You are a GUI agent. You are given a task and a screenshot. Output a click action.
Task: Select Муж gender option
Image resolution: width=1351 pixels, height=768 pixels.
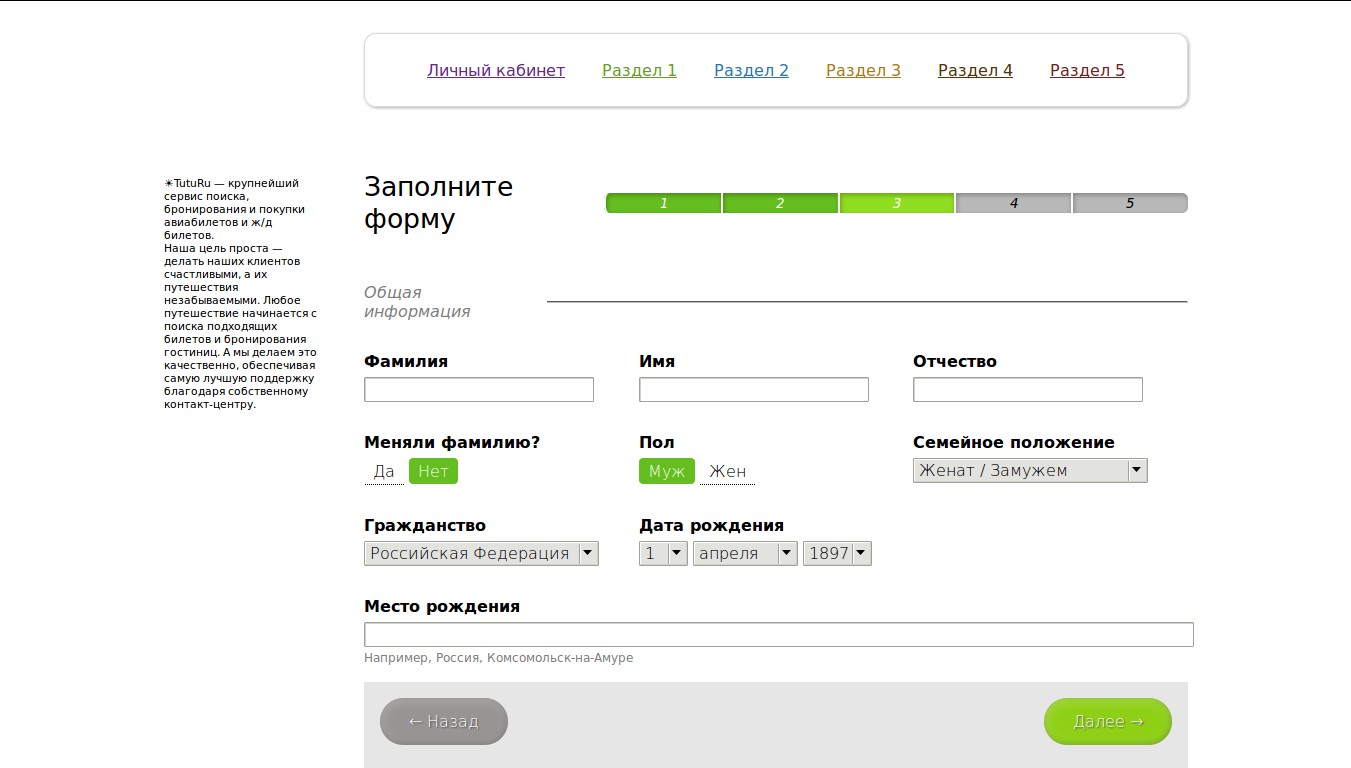(x=667, y=471)
